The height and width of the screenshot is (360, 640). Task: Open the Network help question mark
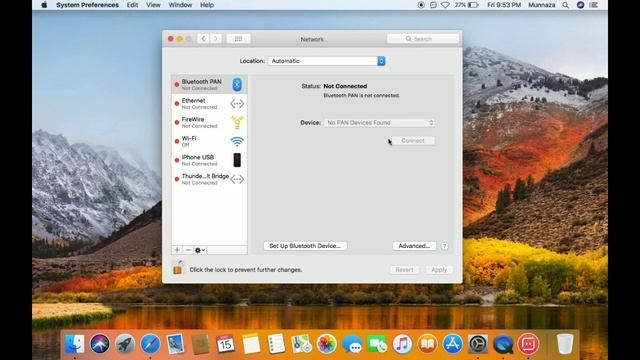444,246
